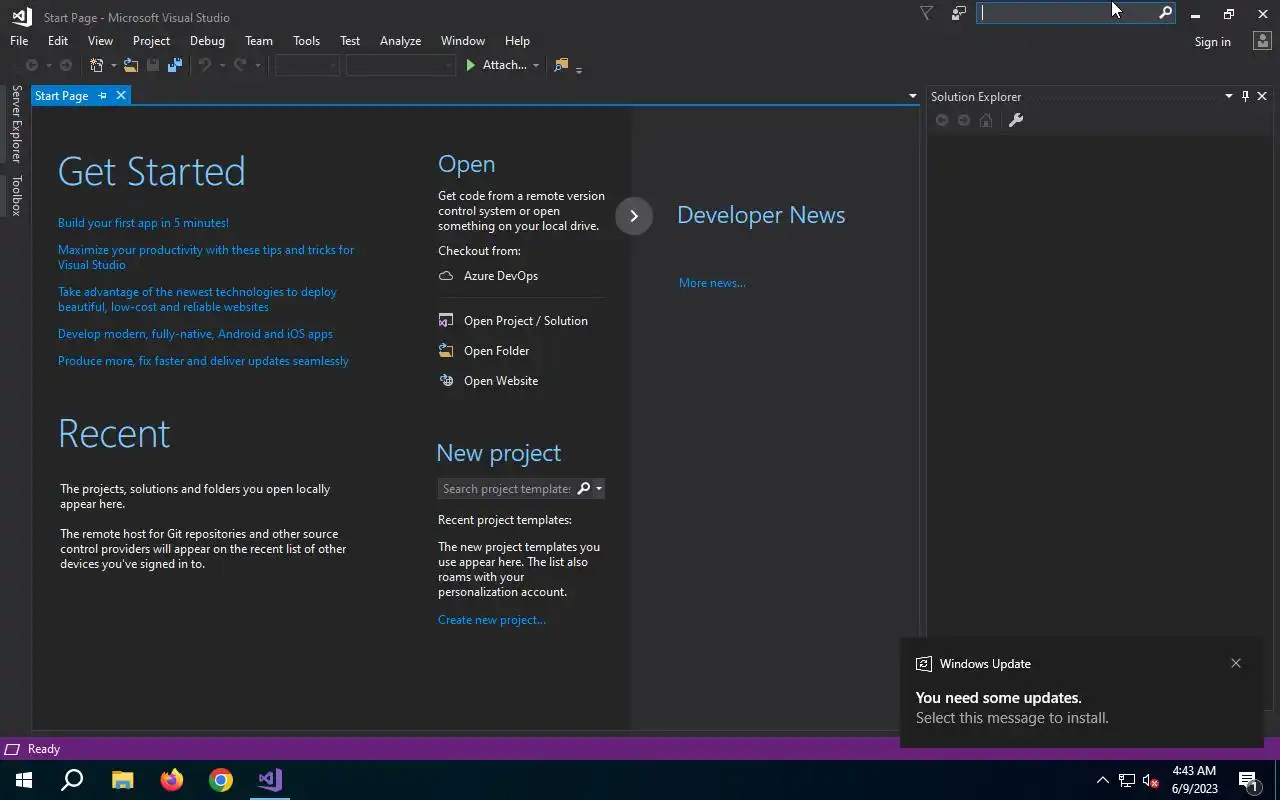Open the Tools menu
1280x800 pixels.
306,41
